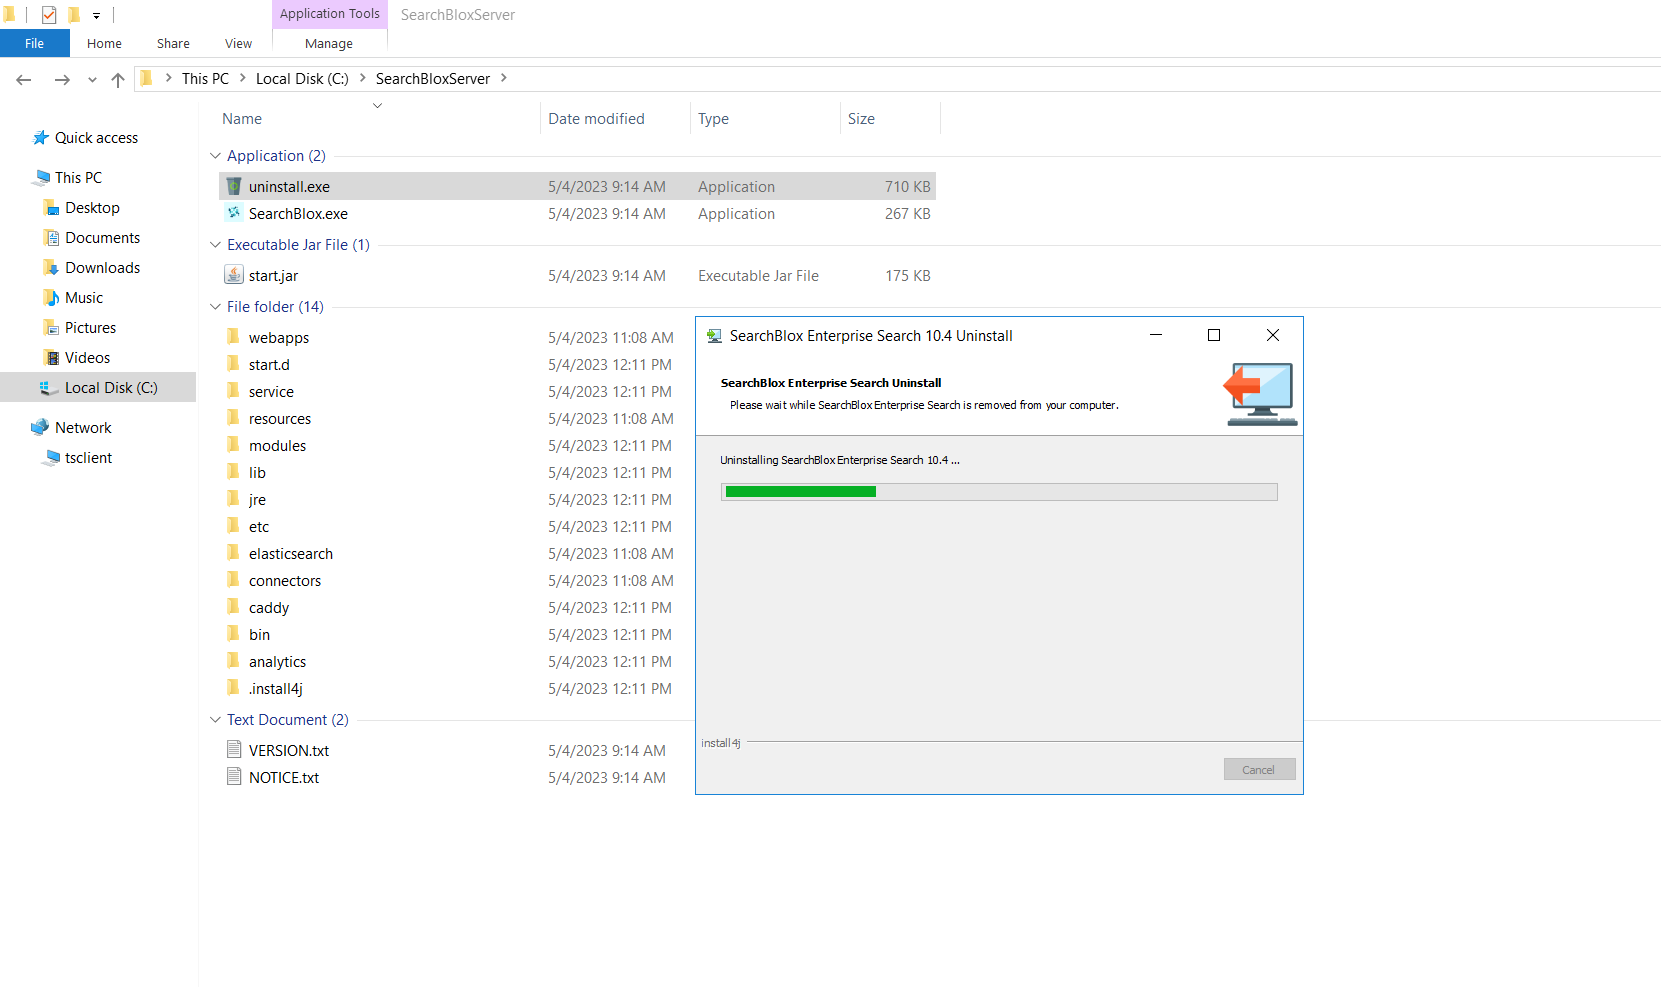Screen dimensions: 1661x987
Task: Click the elasticsearch folder icon
Action: pos(234,553)
